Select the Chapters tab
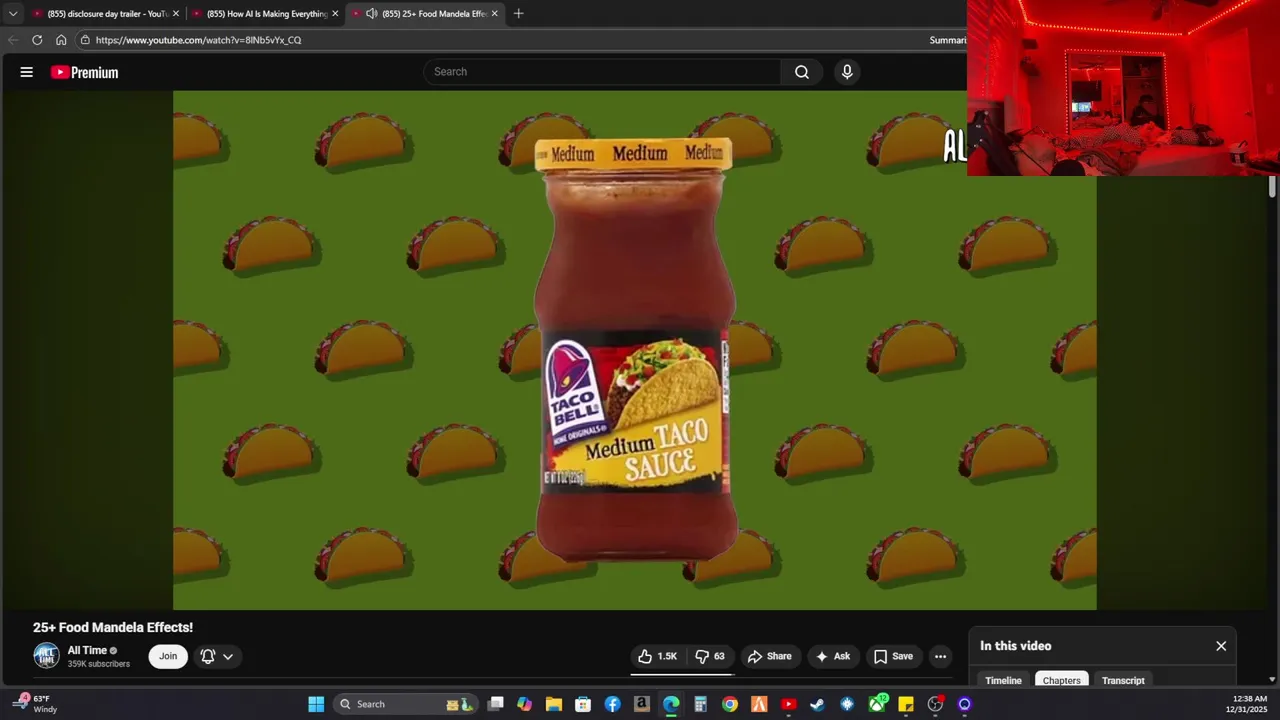Viewport: 1280px width, 720px height. pos(1061,680)
